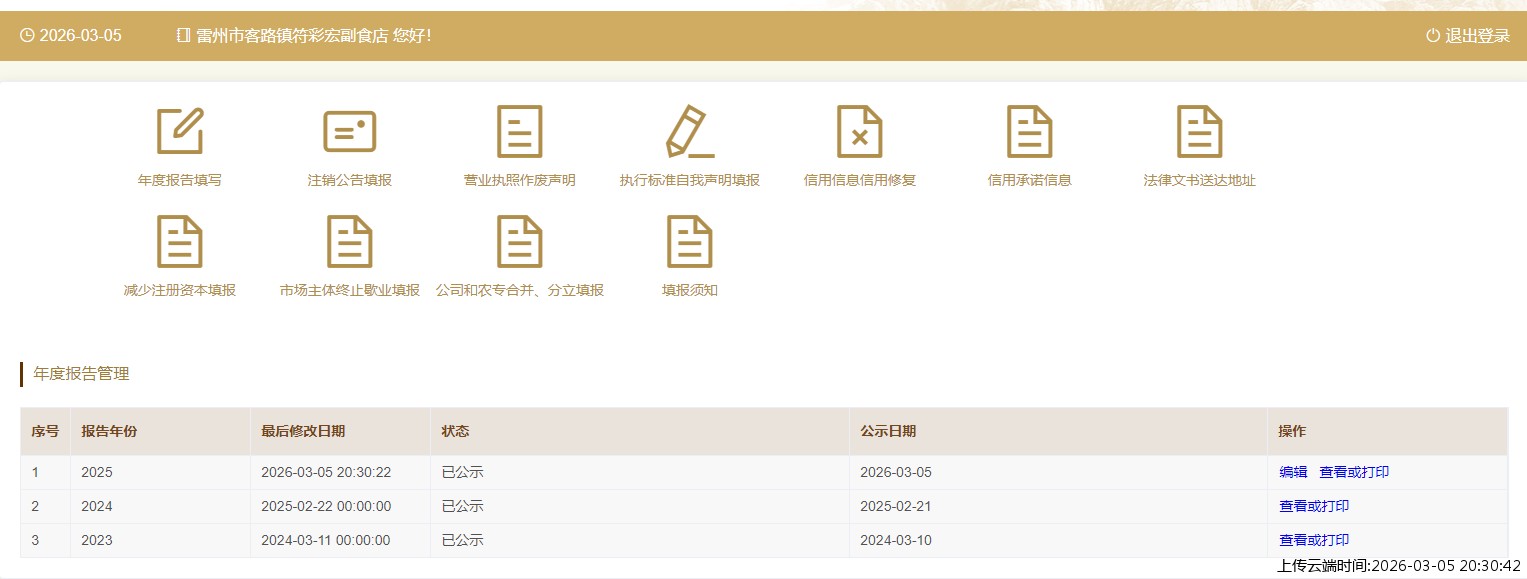Image resolution: width=1527 pixels, height=579 pixels.
Task: Open the 填报须知 document icon
Action: pyautogui.click(x=690, y=241)
